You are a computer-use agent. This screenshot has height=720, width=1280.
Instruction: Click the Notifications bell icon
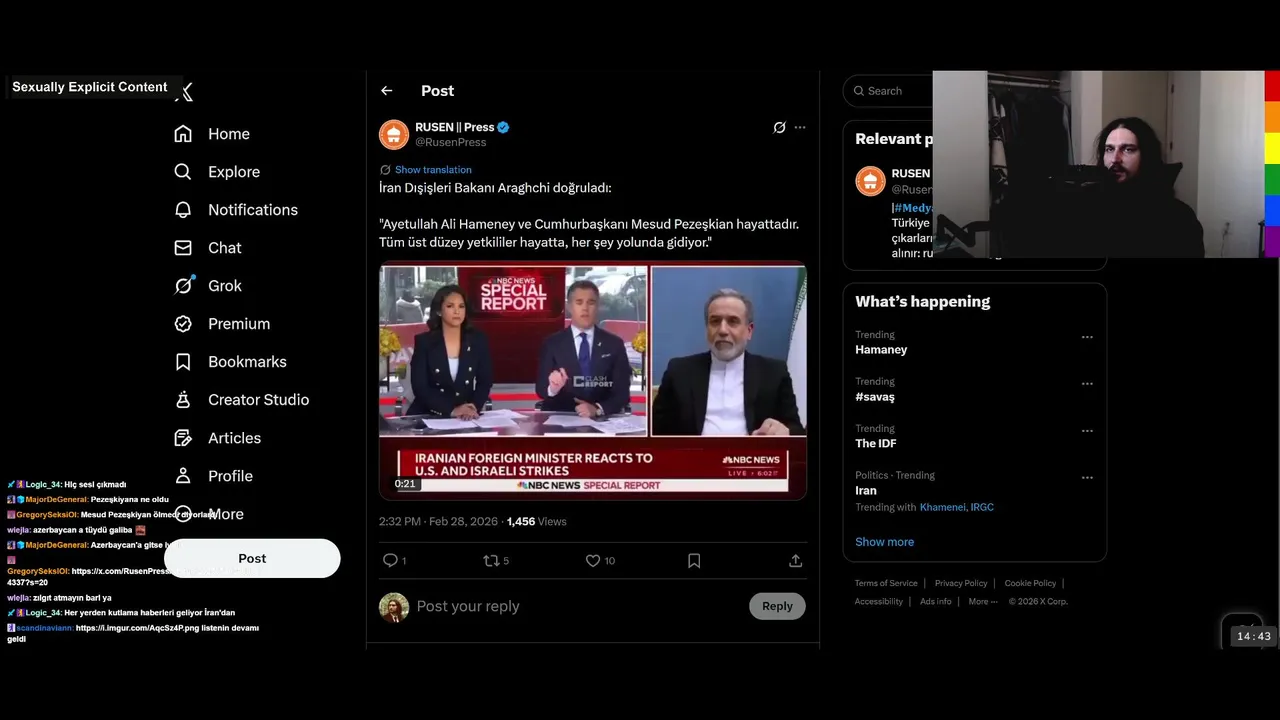[183, 210]
